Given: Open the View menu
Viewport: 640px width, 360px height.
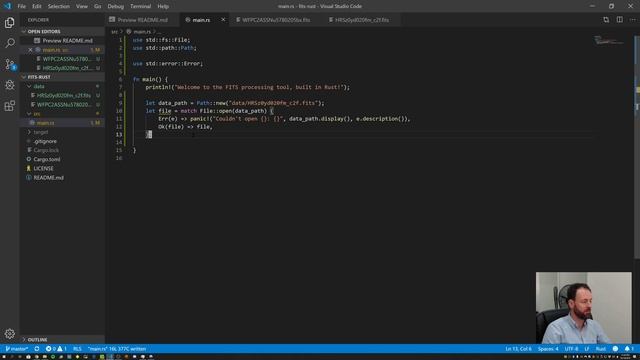Looking at the screenshot, I should [x=82, y=6].
